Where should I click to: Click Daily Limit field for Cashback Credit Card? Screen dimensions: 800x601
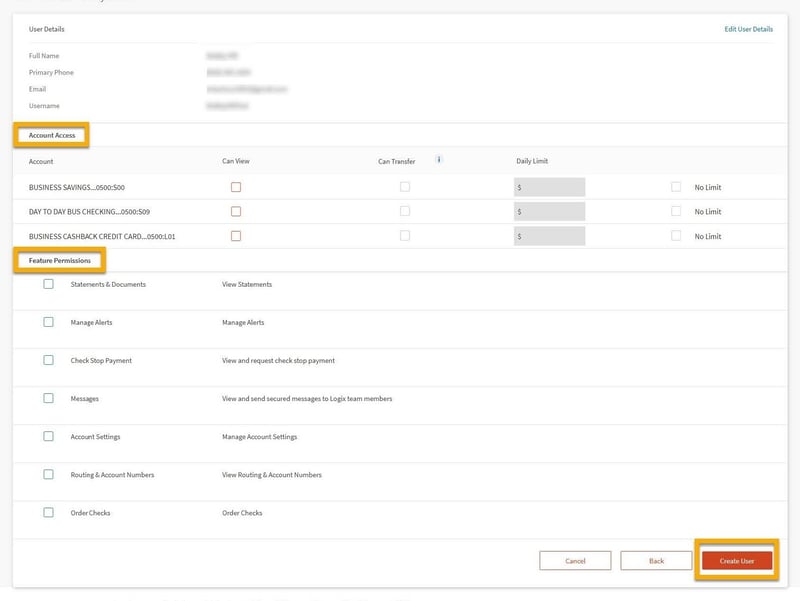click(549, 236)
